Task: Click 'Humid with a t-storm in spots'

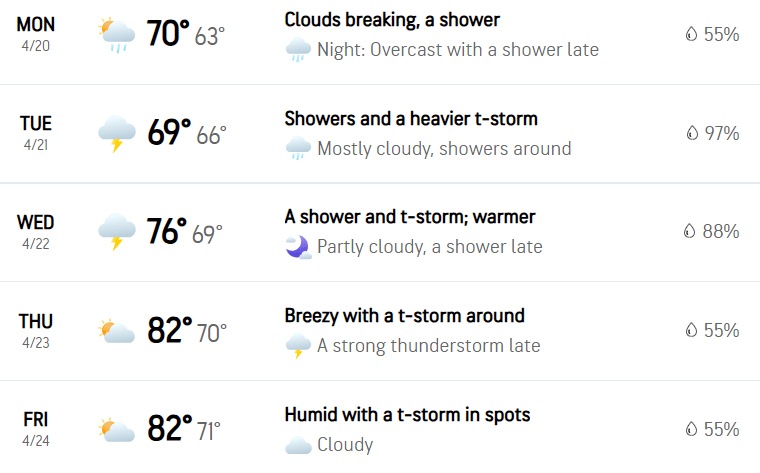Action: tap(407, 415)
